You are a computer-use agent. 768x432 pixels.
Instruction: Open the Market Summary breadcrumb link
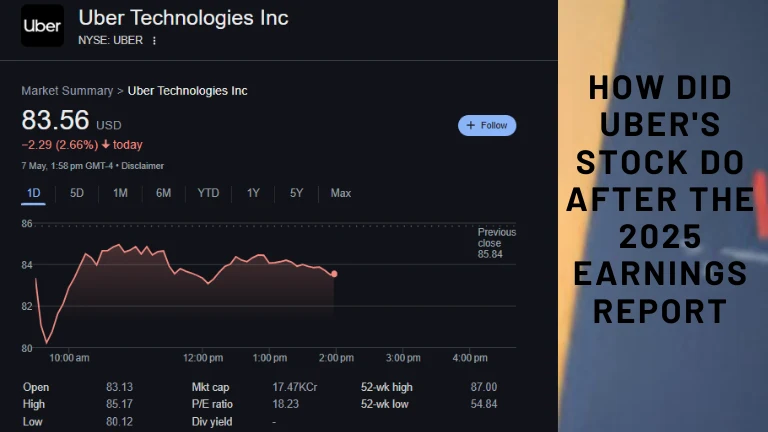(67, 91)
